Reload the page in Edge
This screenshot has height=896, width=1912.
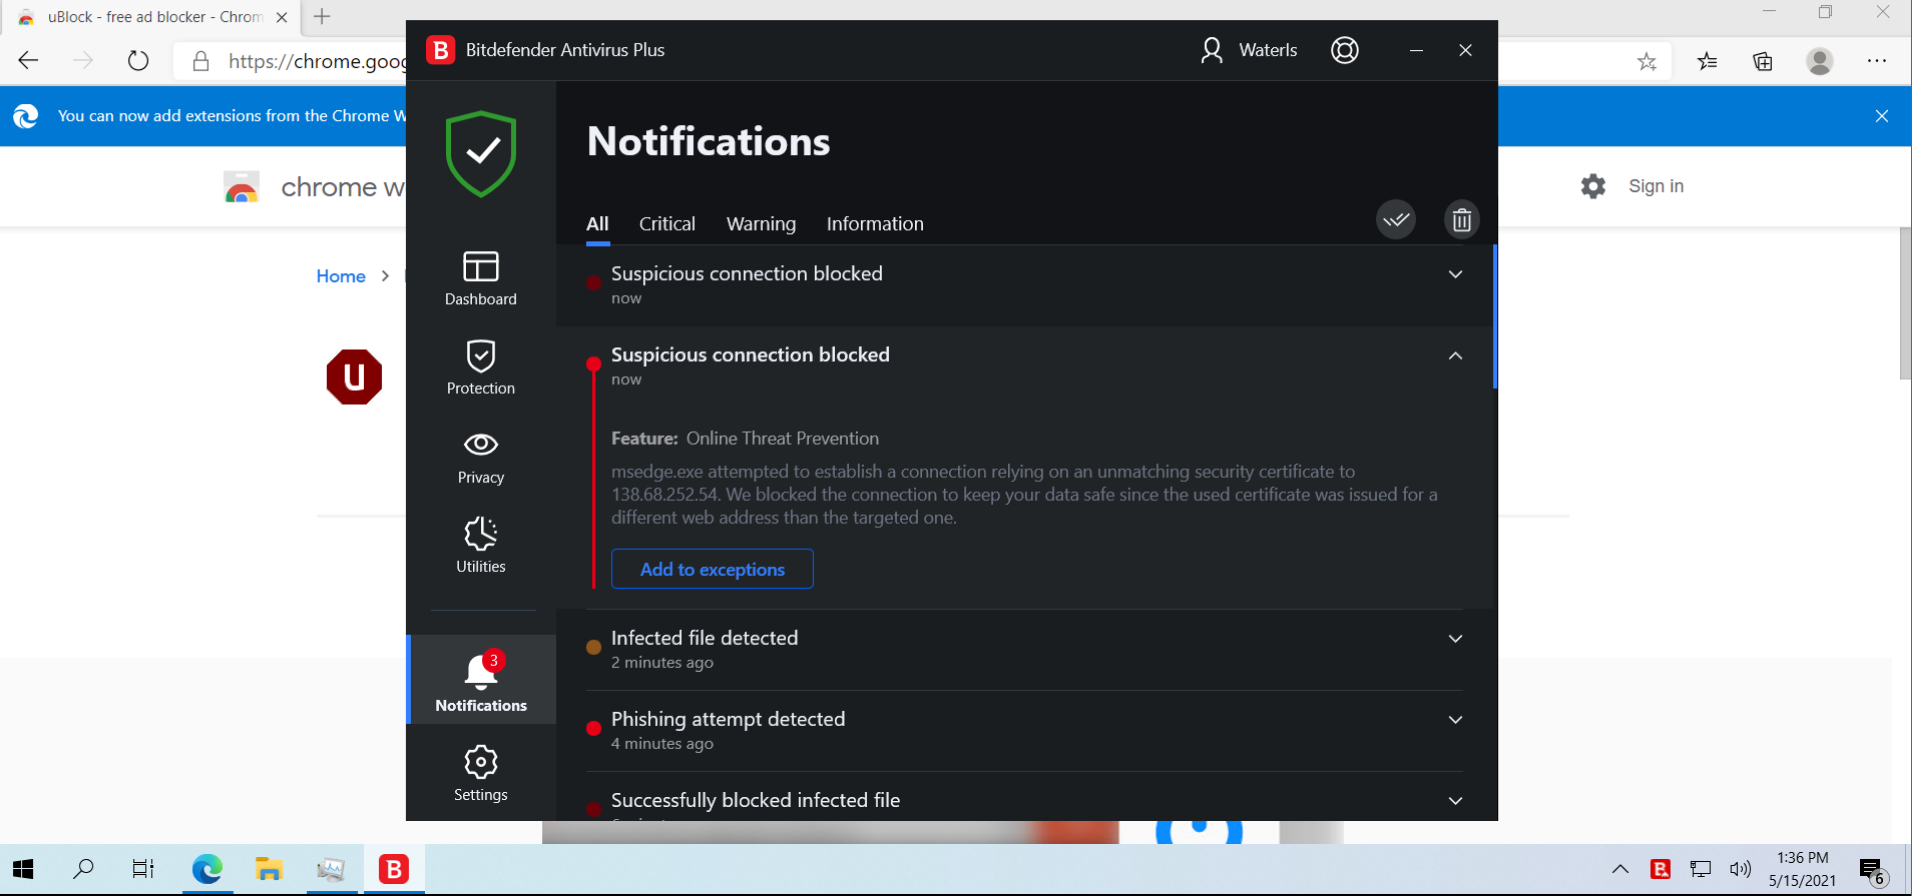pyautogui.click(x=138, y=61)
